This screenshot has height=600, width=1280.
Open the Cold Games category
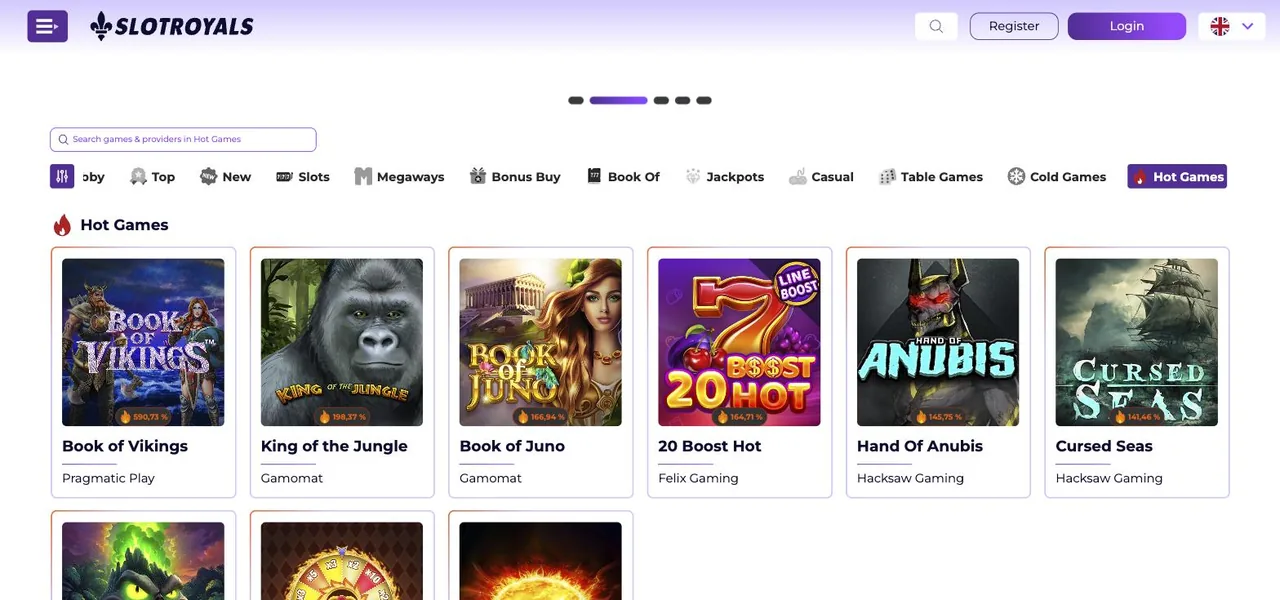[1057, 176]
